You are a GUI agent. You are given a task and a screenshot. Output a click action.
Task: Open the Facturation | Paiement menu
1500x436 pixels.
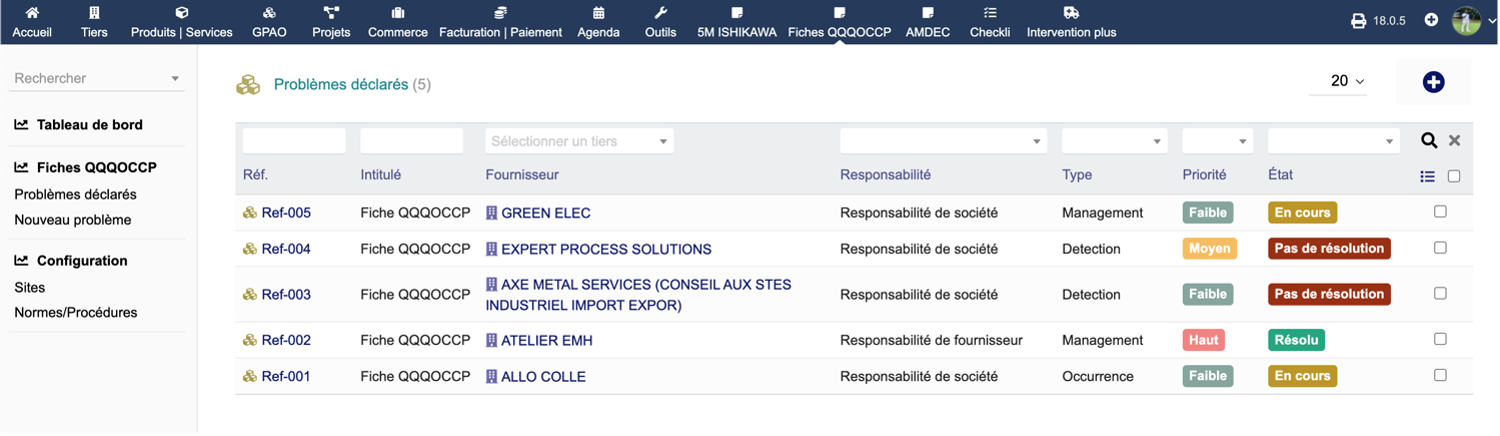pos(500,22)
